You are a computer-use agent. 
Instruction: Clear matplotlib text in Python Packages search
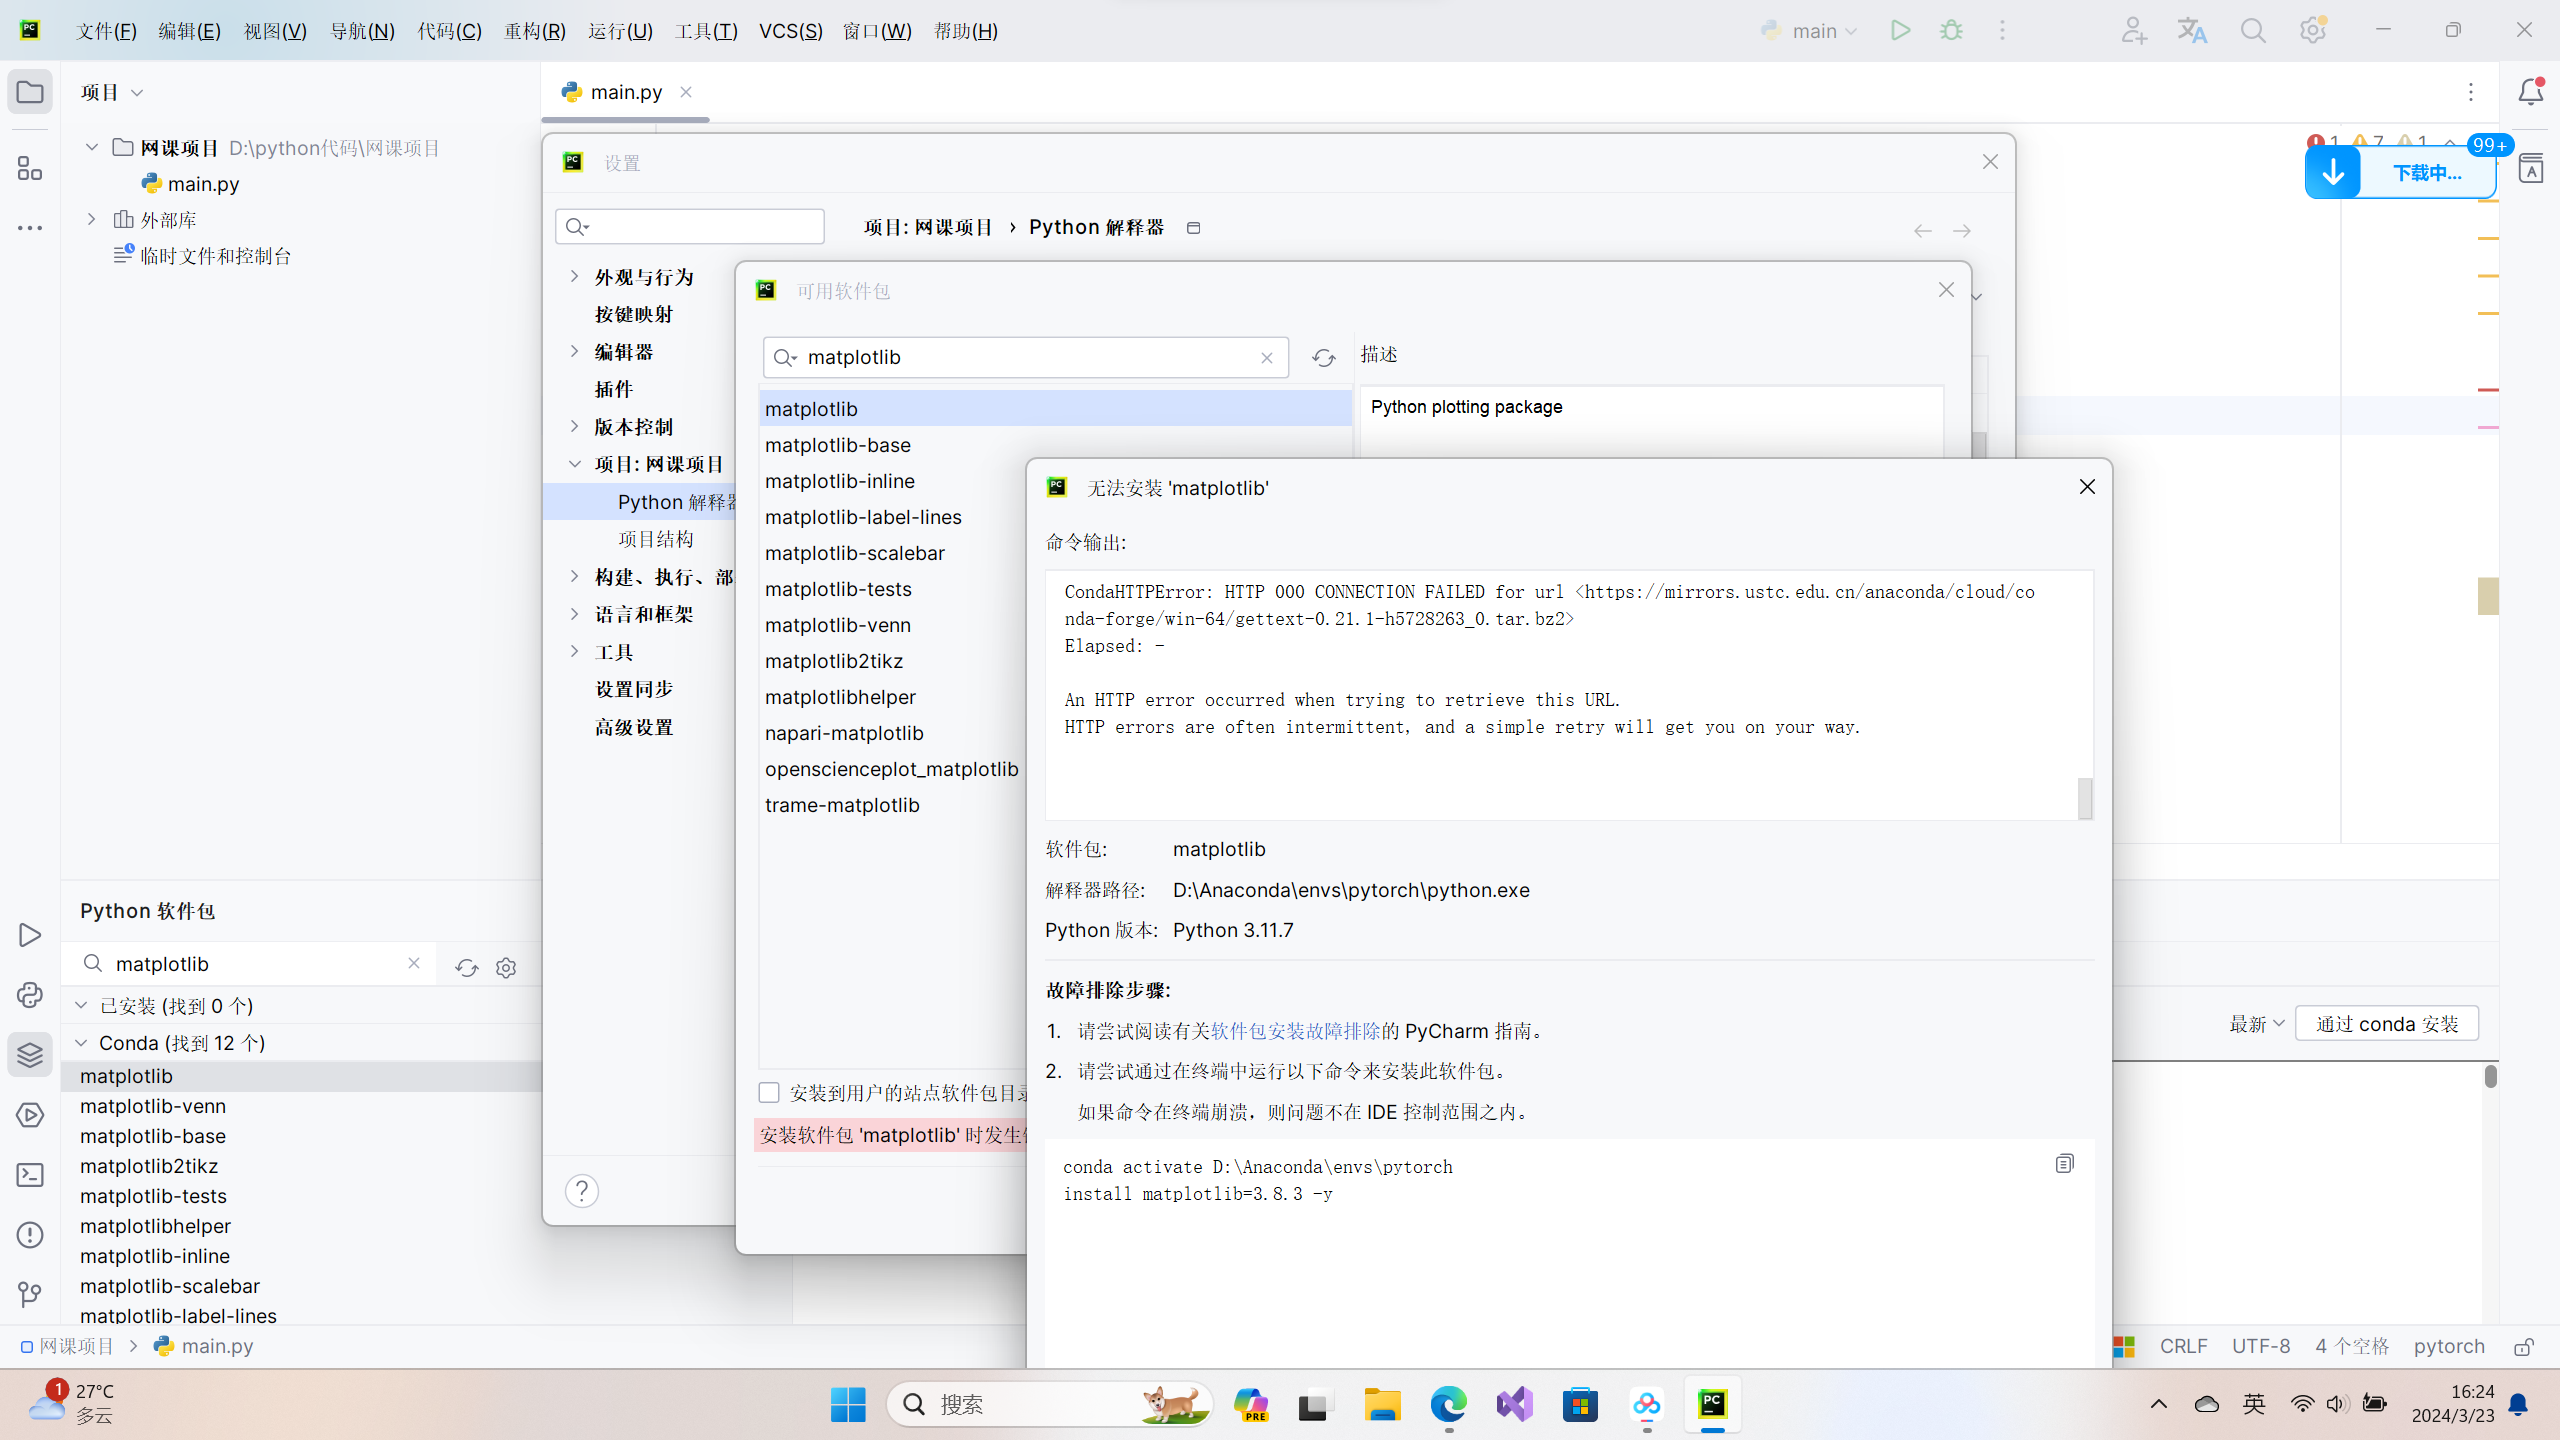coord(414,963)
